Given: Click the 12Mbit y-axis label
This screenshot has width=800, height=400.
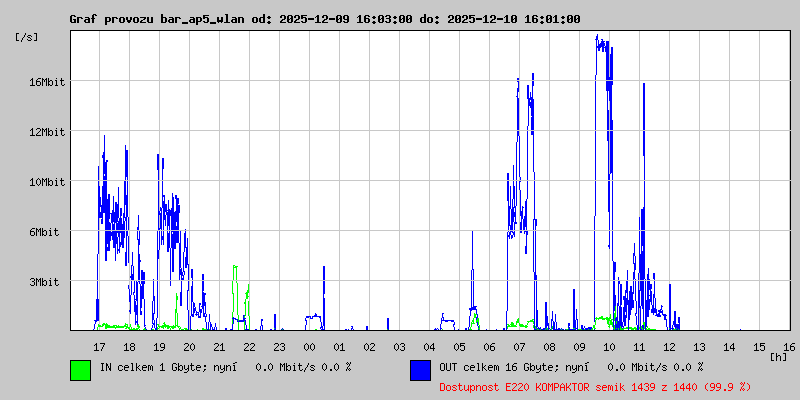Looking at the screenshot, I should (x=47, y=132).
